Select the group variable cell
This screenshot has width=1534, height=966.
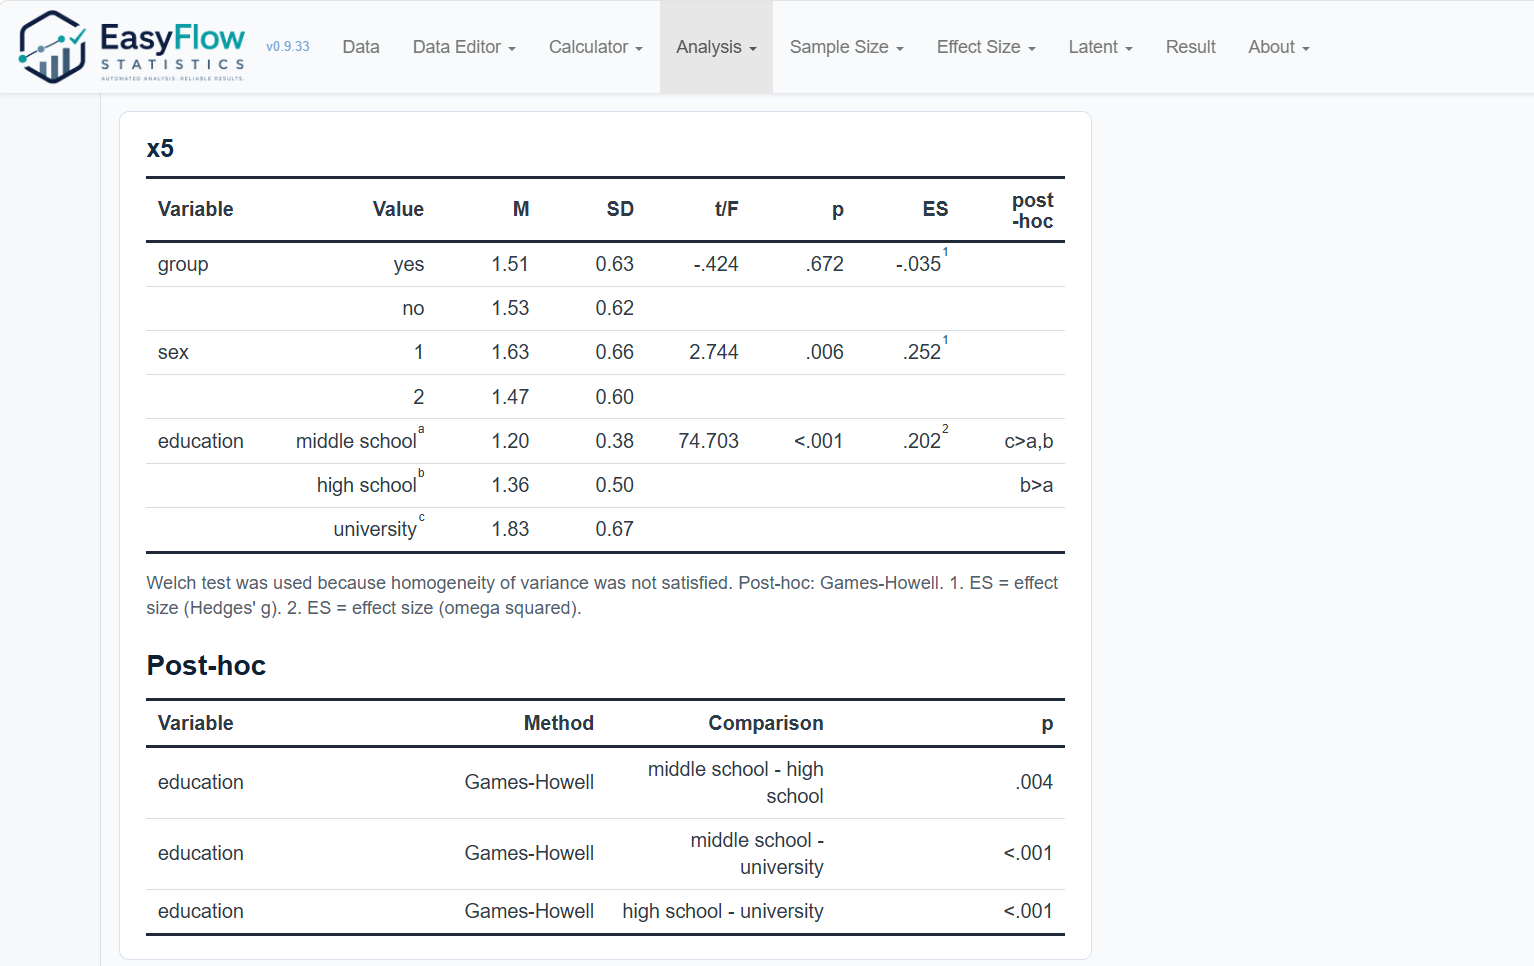click(183, 264)
